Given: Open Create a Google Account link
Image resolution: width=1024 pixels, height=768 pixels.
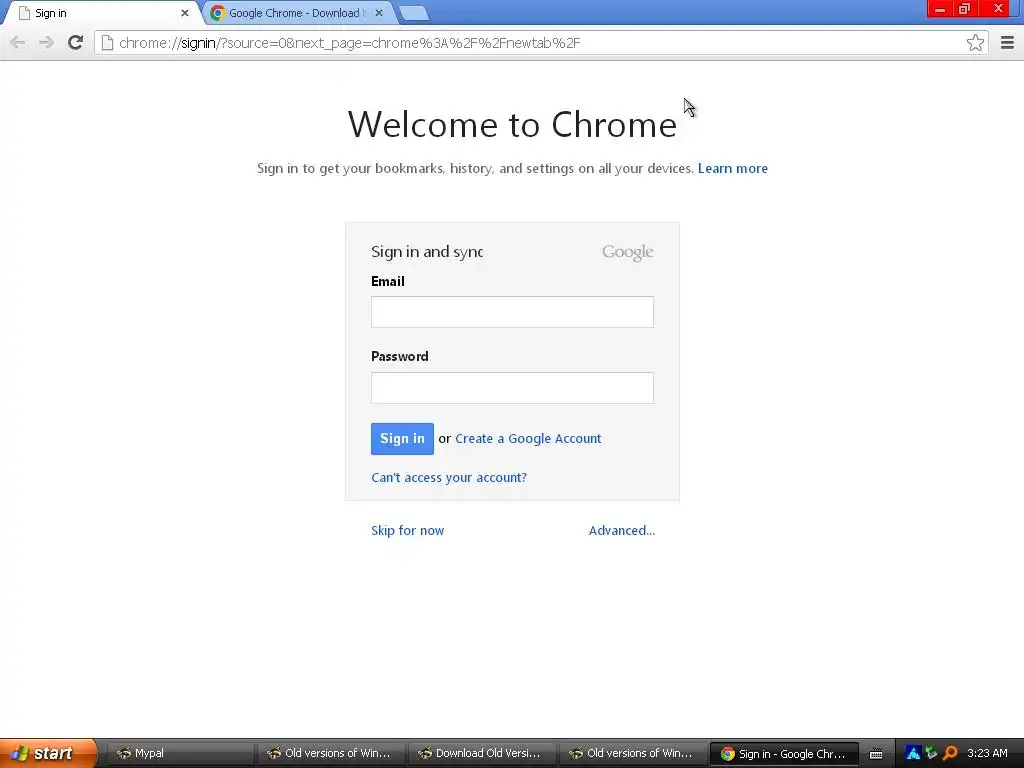Looking at the screenshot, I should (528, 439).
